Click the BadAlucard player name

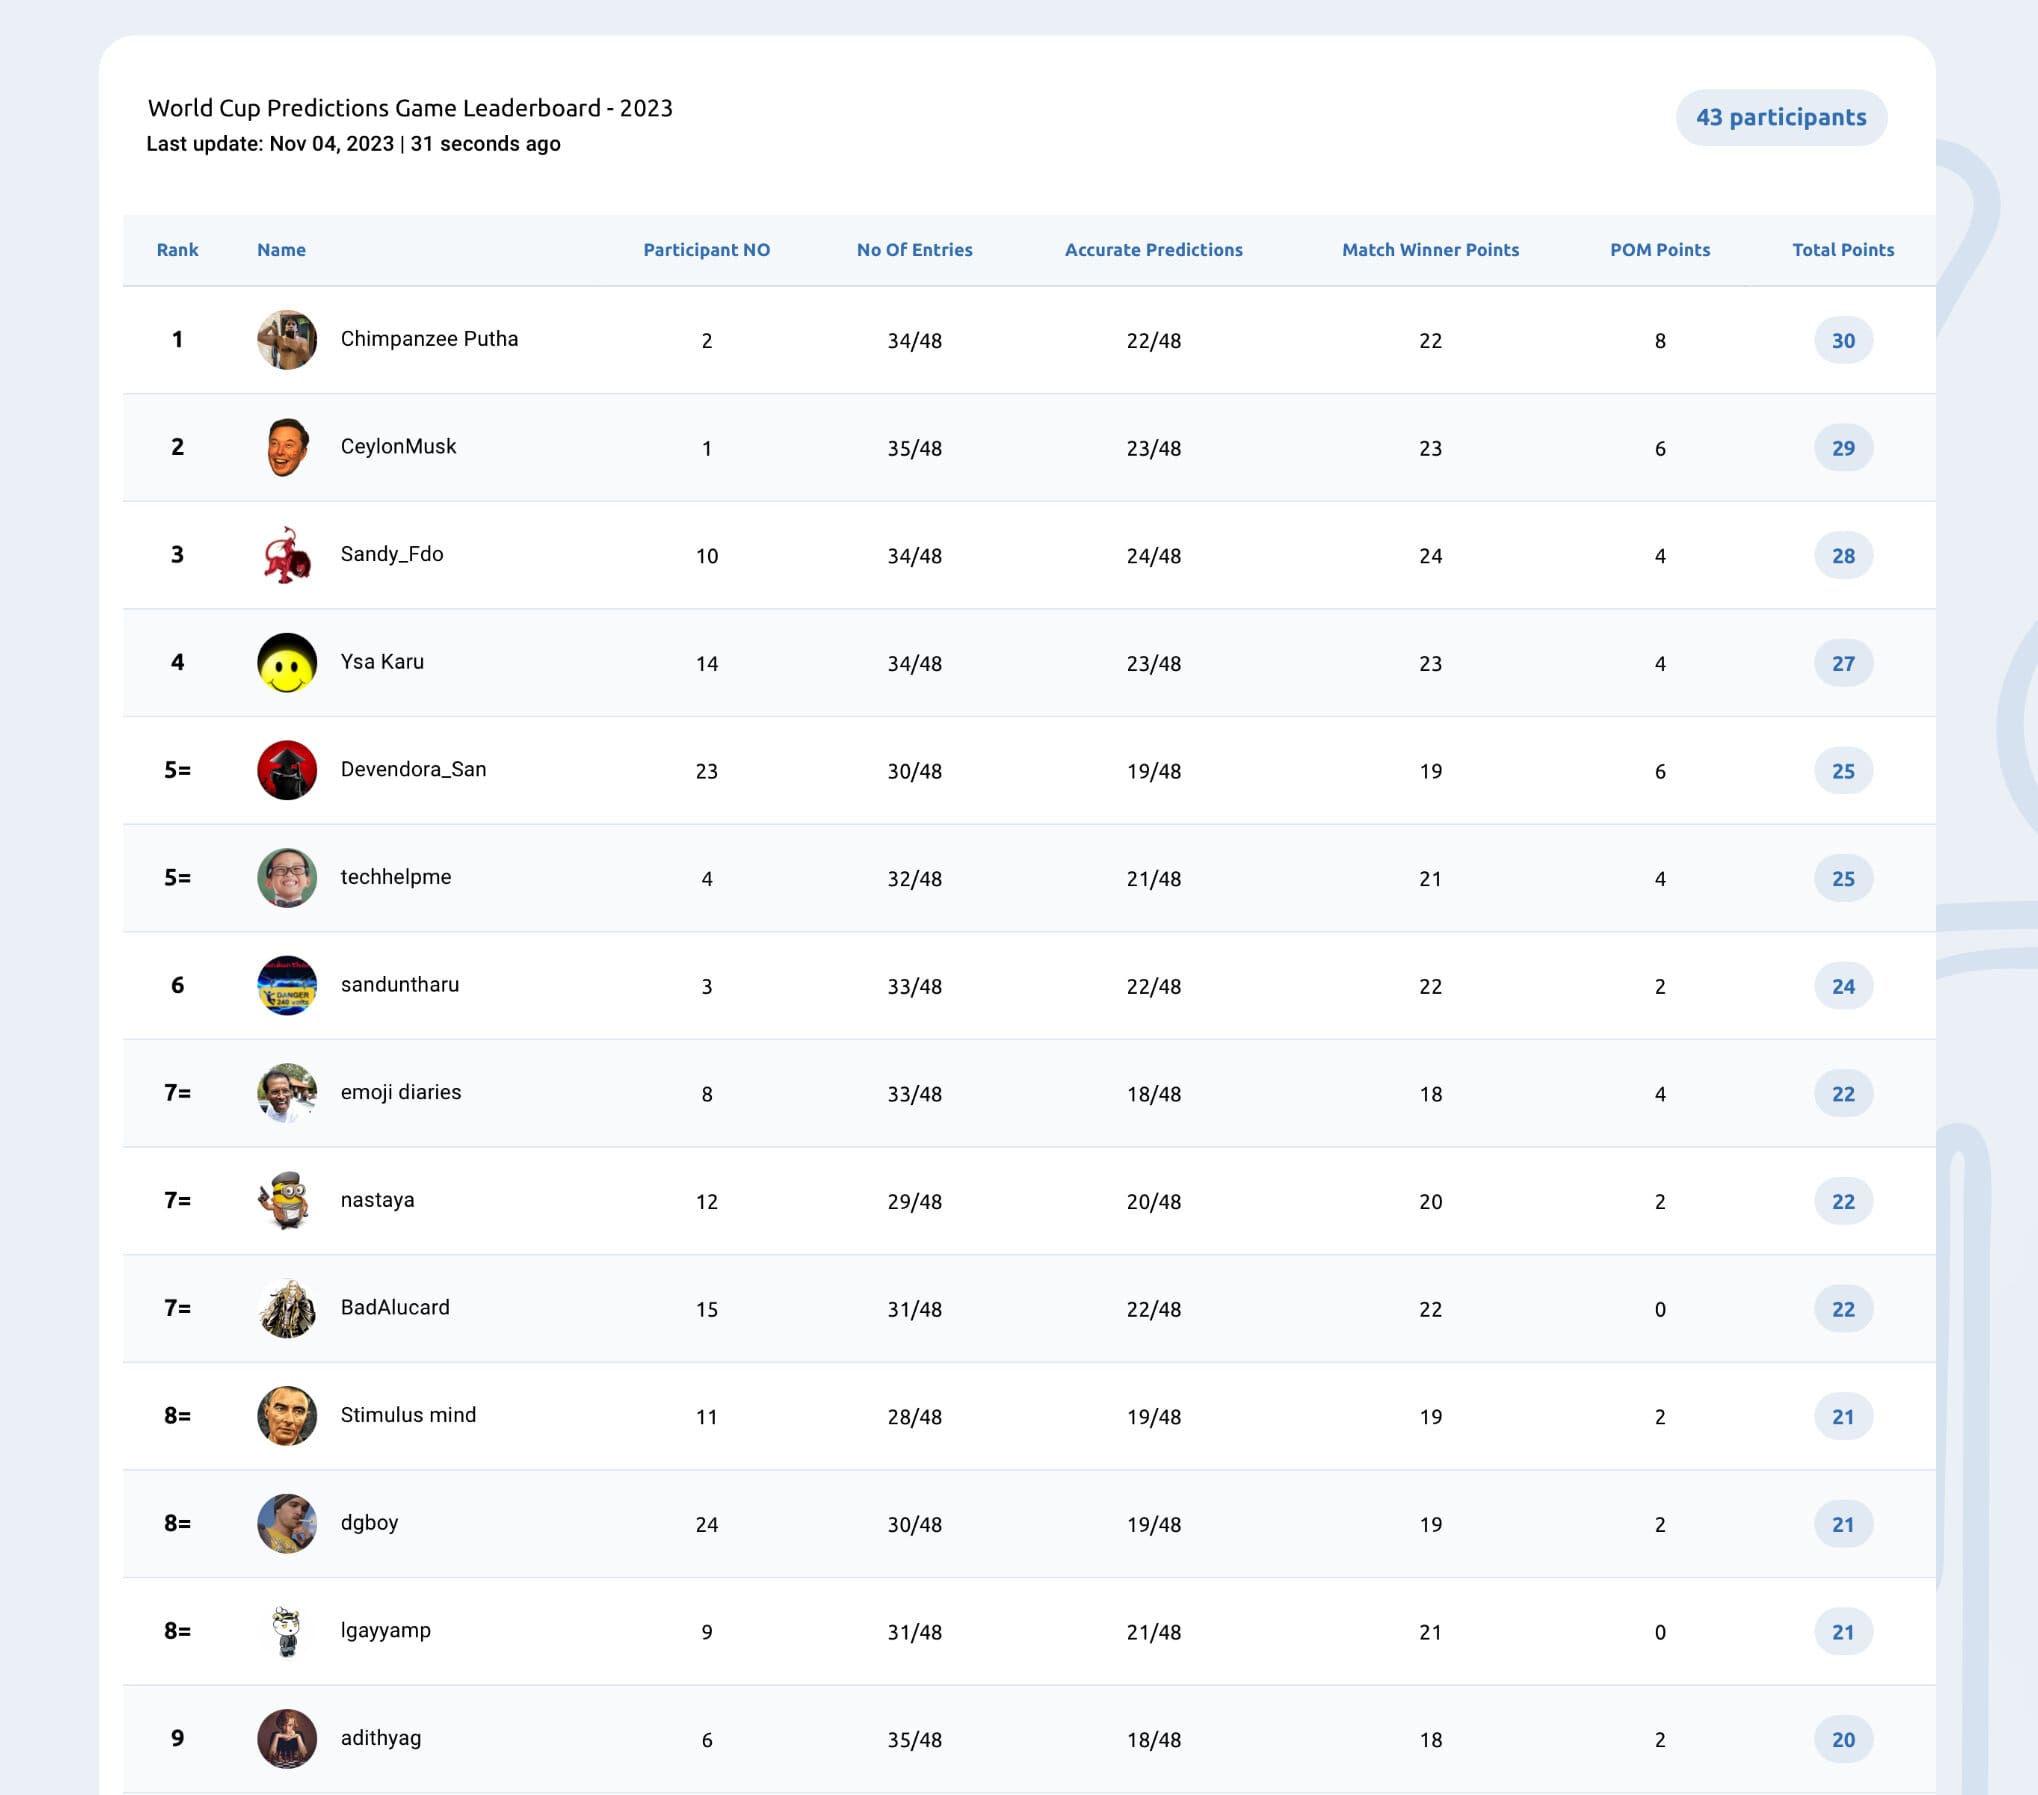click(x=395, y=1307)
